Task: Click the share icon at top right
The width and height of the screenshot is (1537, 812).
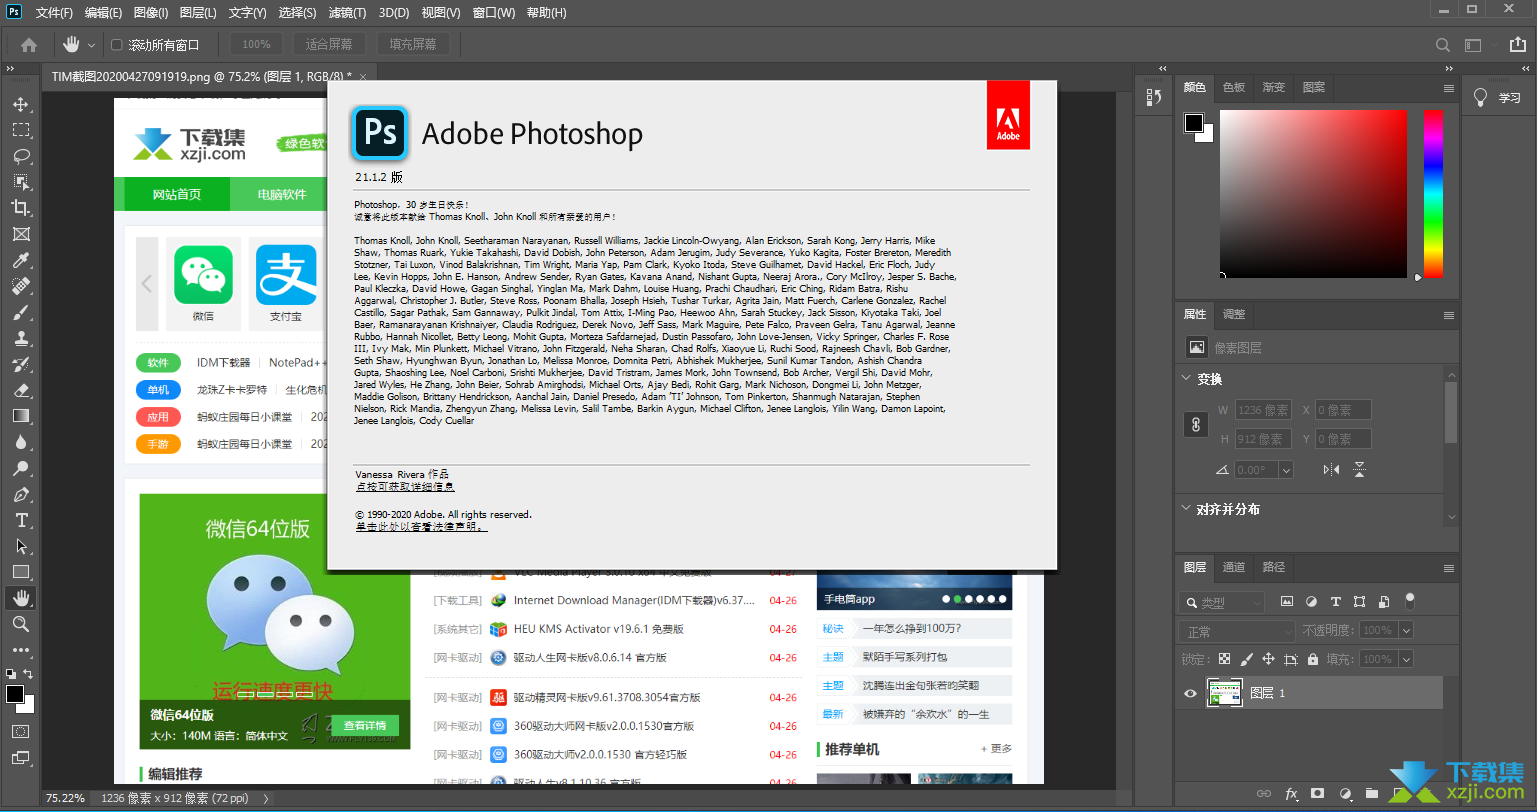Action: 1518,44
